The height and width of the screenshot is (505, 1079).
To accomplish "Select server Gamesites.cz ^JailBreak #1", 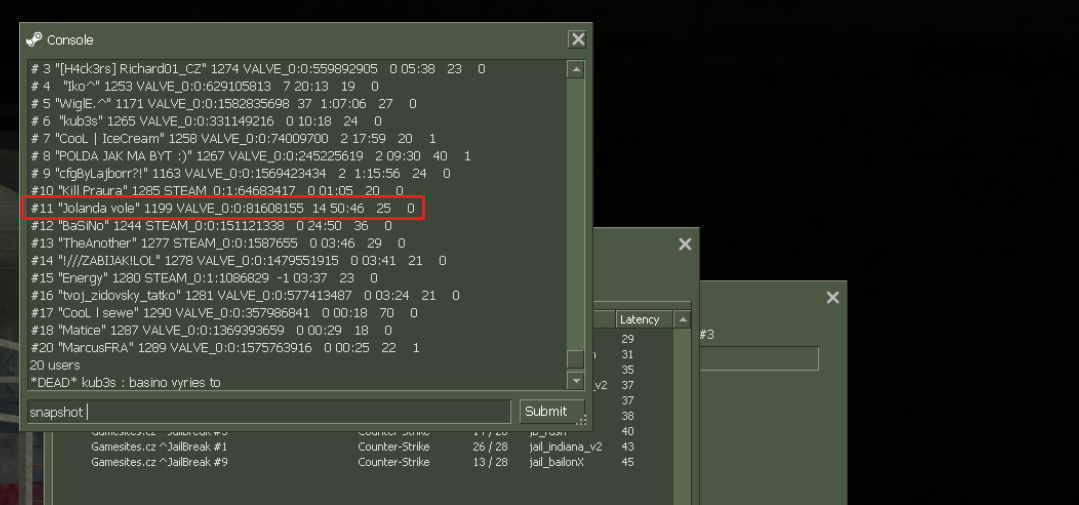I will click(159, 447).
